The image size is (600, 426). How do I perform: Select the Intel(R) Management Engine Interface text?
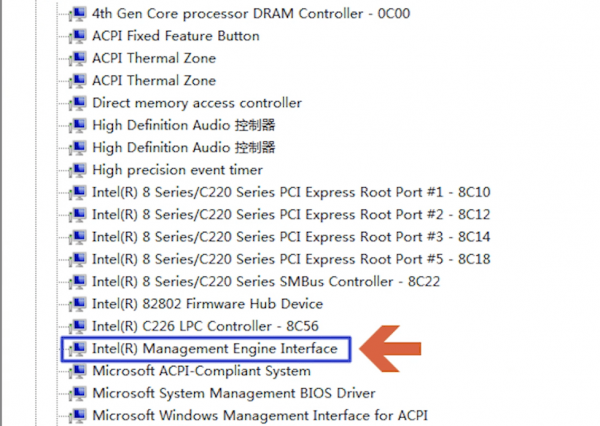[x=215, y=349]
